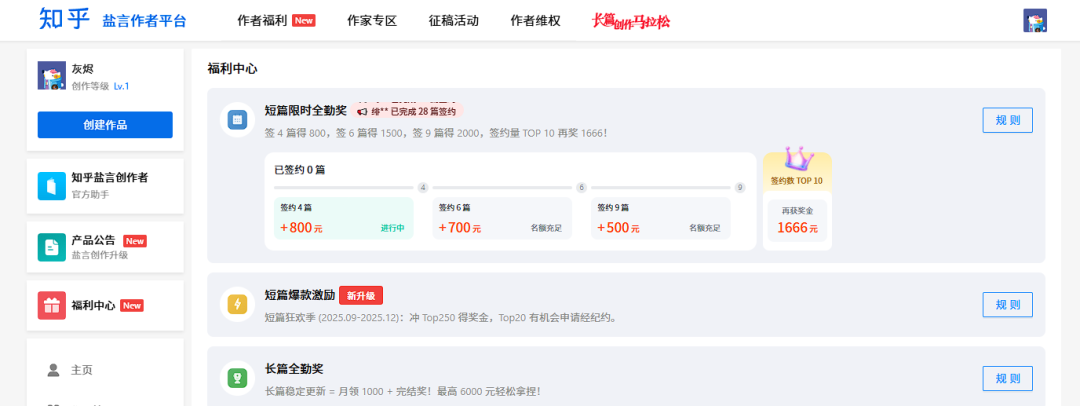Click the 主页 person icon
The image size is (1080, 406).
pyautogui.click(x=54, y=370)
